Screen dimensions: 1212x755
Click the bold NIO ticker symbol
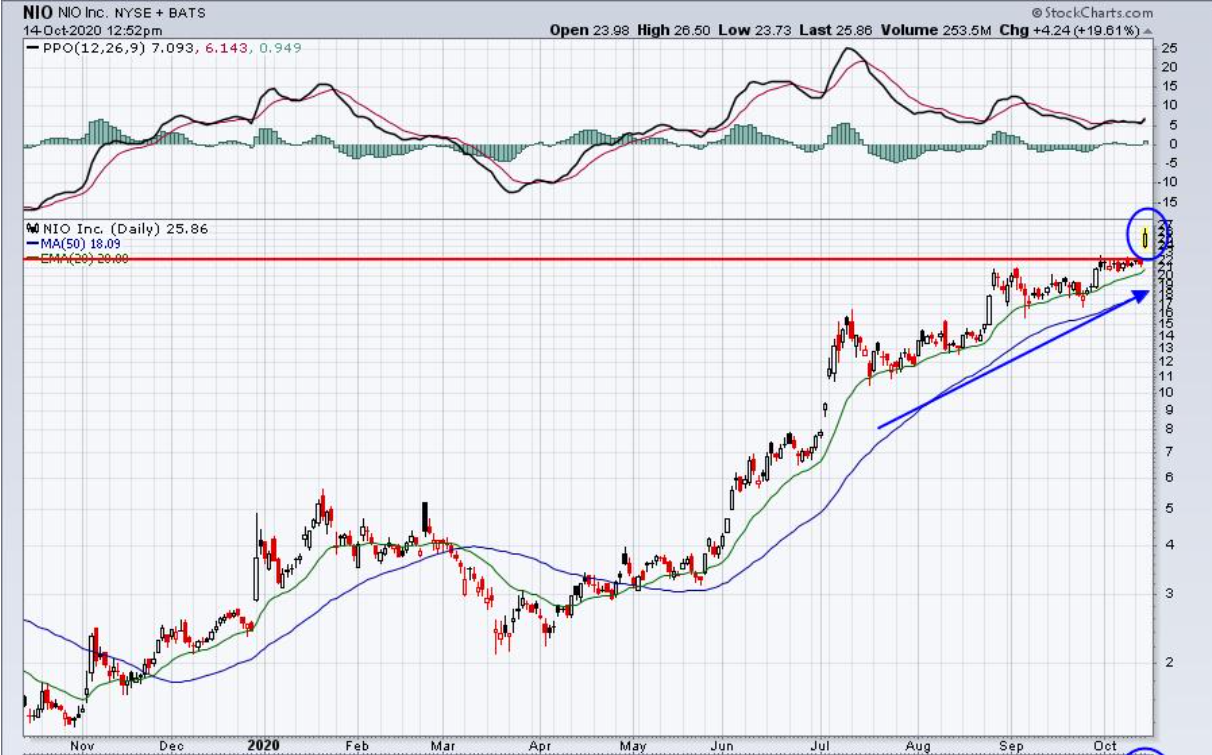38,13
